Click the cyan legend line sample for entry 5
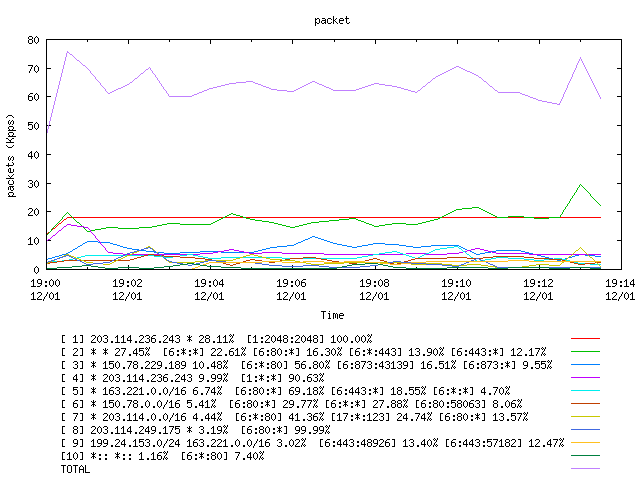This screenshot has width=640, height=480. pyautogui.click(x=585, y=391)
